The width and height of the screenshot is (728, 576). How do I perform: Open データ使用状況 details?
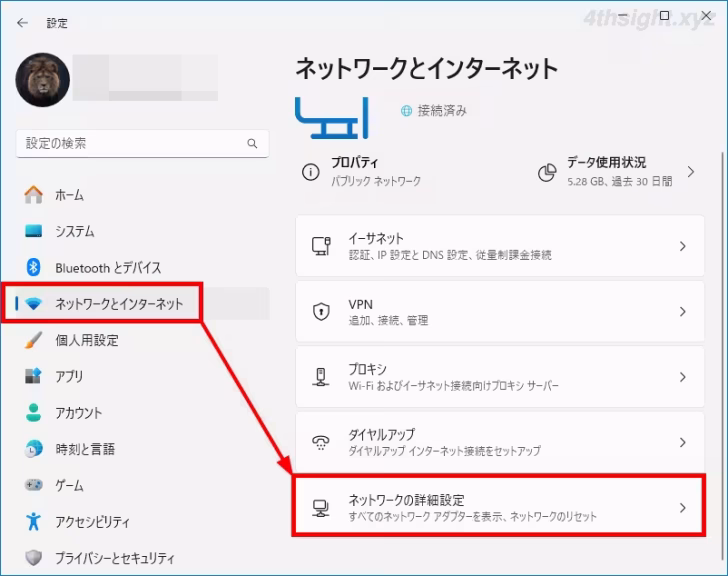point(618,172)
